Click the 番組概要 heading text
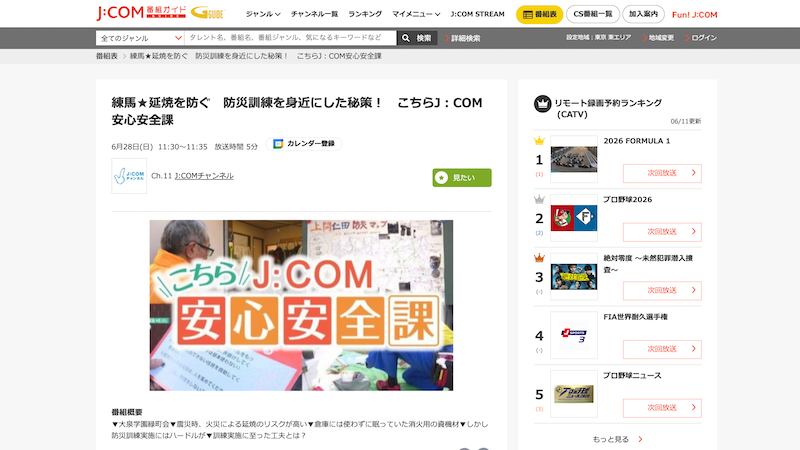 click(x=127, y=412)
